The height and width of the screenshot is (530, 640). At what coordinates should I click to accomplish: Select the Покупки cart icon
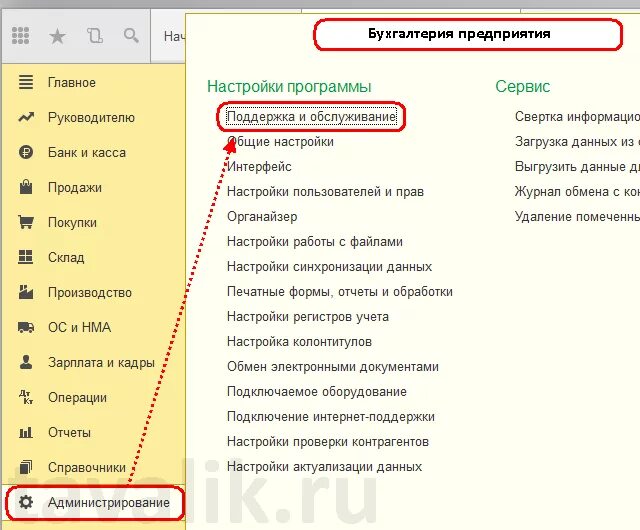[26, 222]
